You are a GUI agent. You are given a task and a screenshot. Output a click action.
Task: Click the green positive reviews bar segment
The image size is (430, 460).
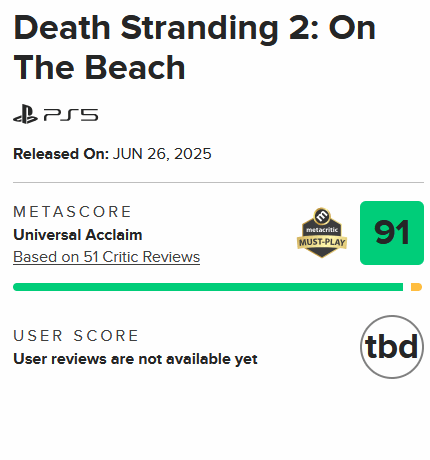click(x=208, y=287)
